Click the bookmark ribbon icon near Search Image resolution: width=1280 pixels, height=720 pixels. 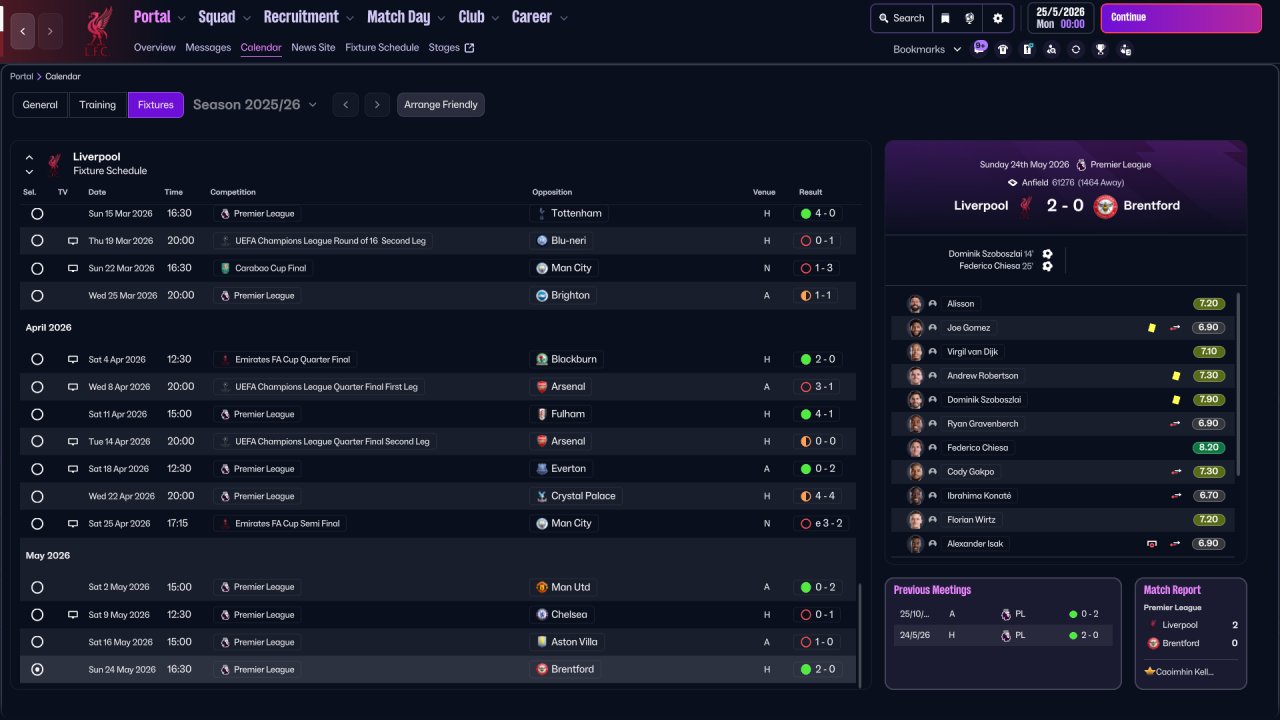tap(945, 18)
